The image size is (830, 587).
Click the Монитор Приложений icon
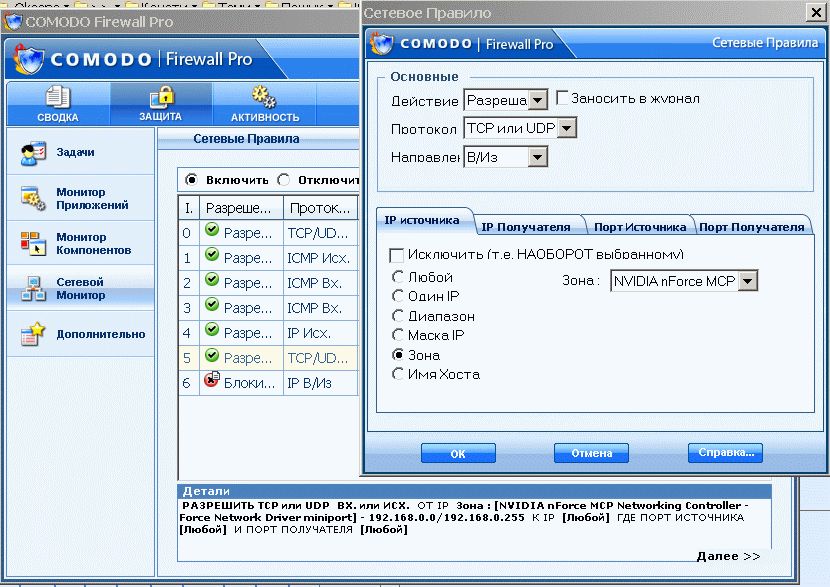(x=33, y=198)
